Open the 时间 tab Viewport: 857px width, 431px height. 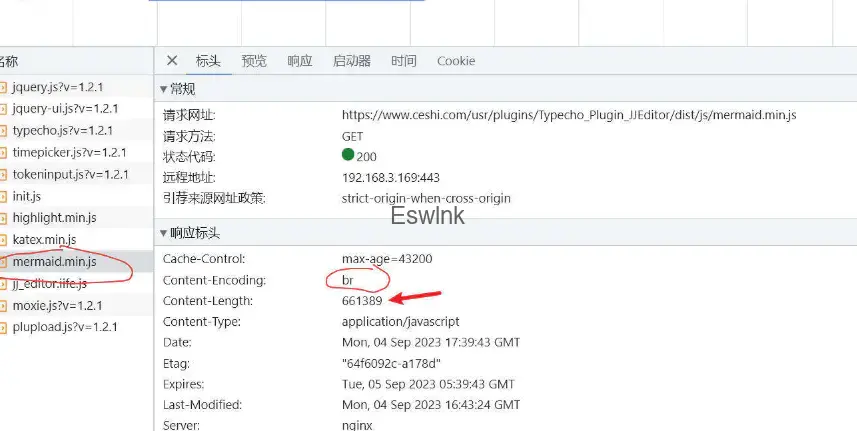[x=404, y=61]
